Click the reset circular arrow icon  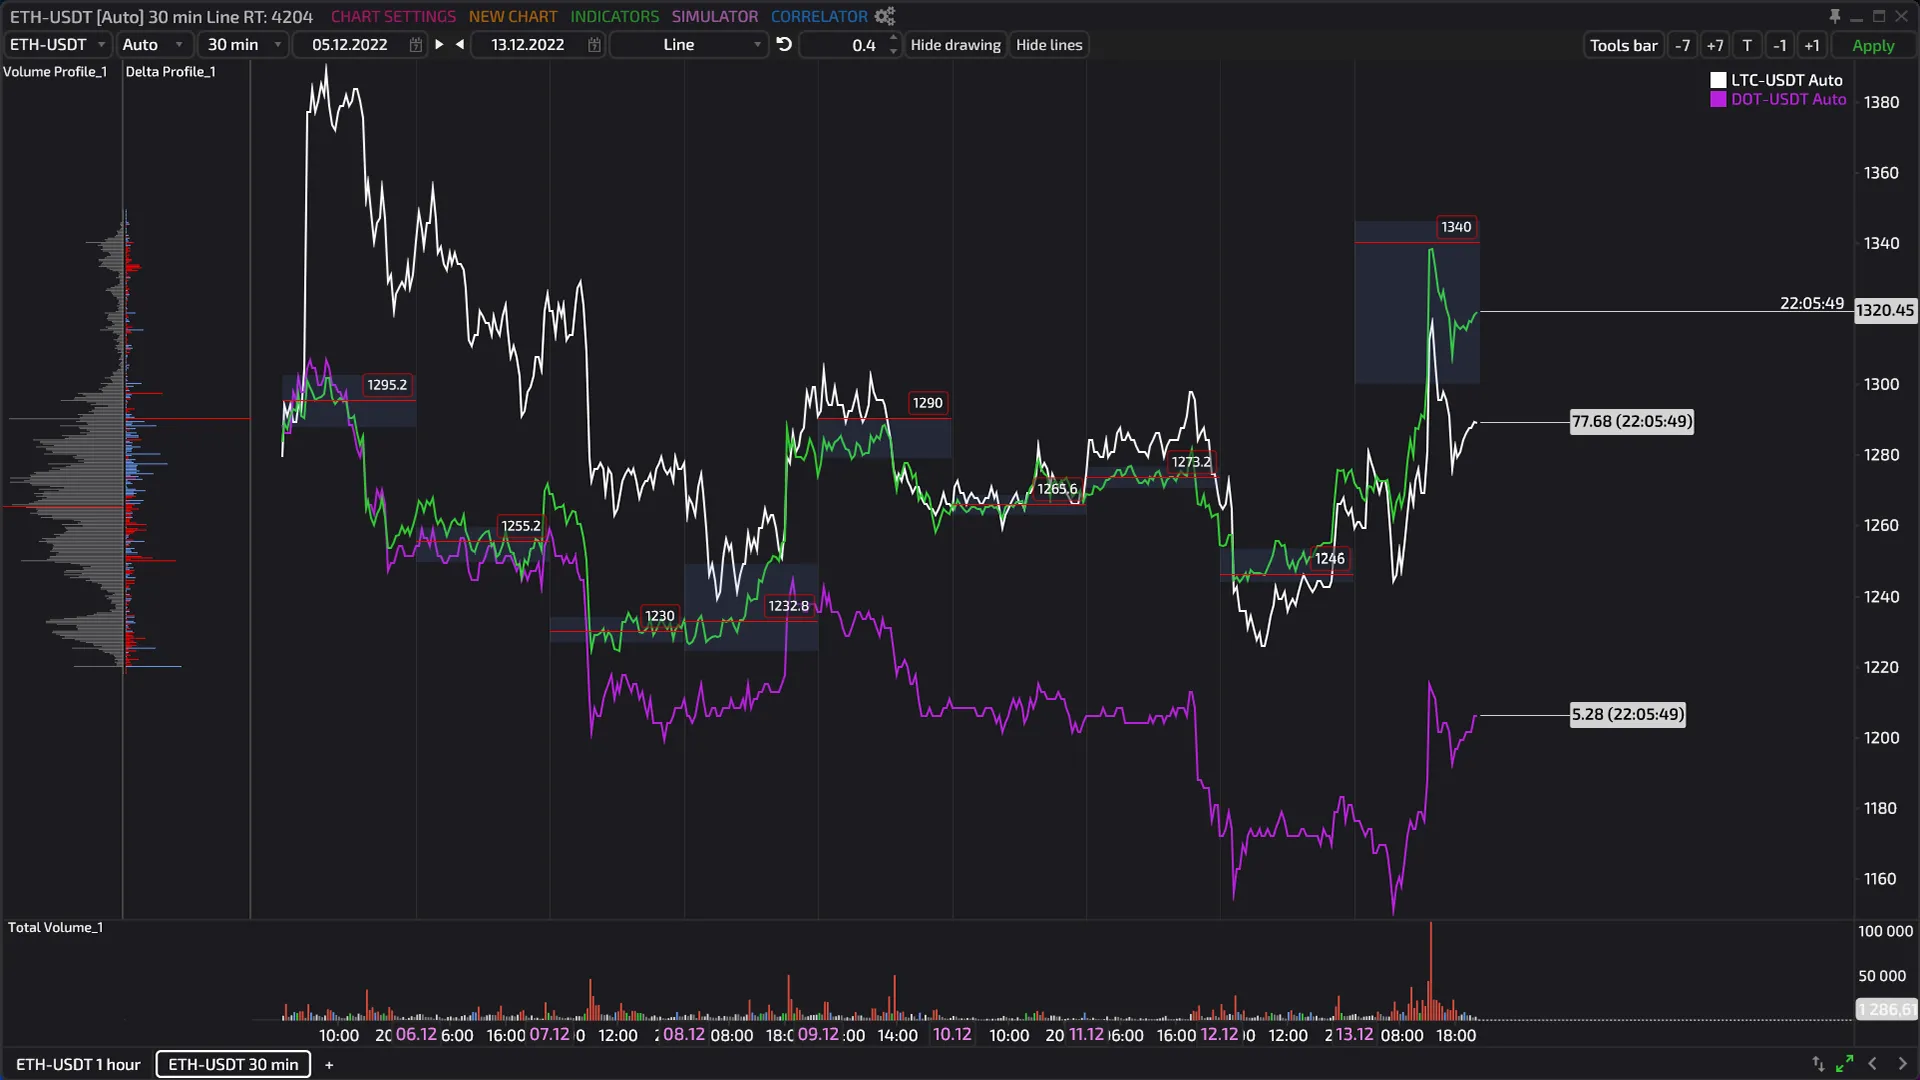(x=785, y=45)
